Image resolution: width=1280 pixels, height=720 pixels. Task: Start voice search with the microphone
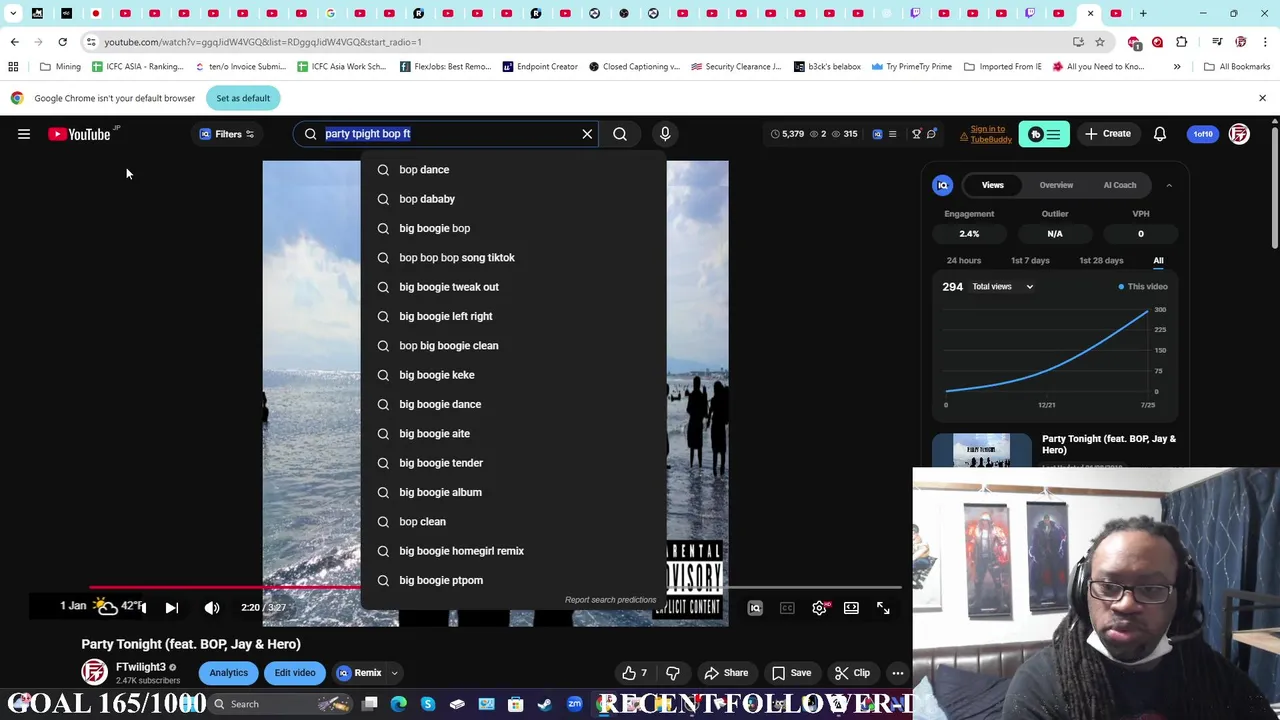coord(665,134)
